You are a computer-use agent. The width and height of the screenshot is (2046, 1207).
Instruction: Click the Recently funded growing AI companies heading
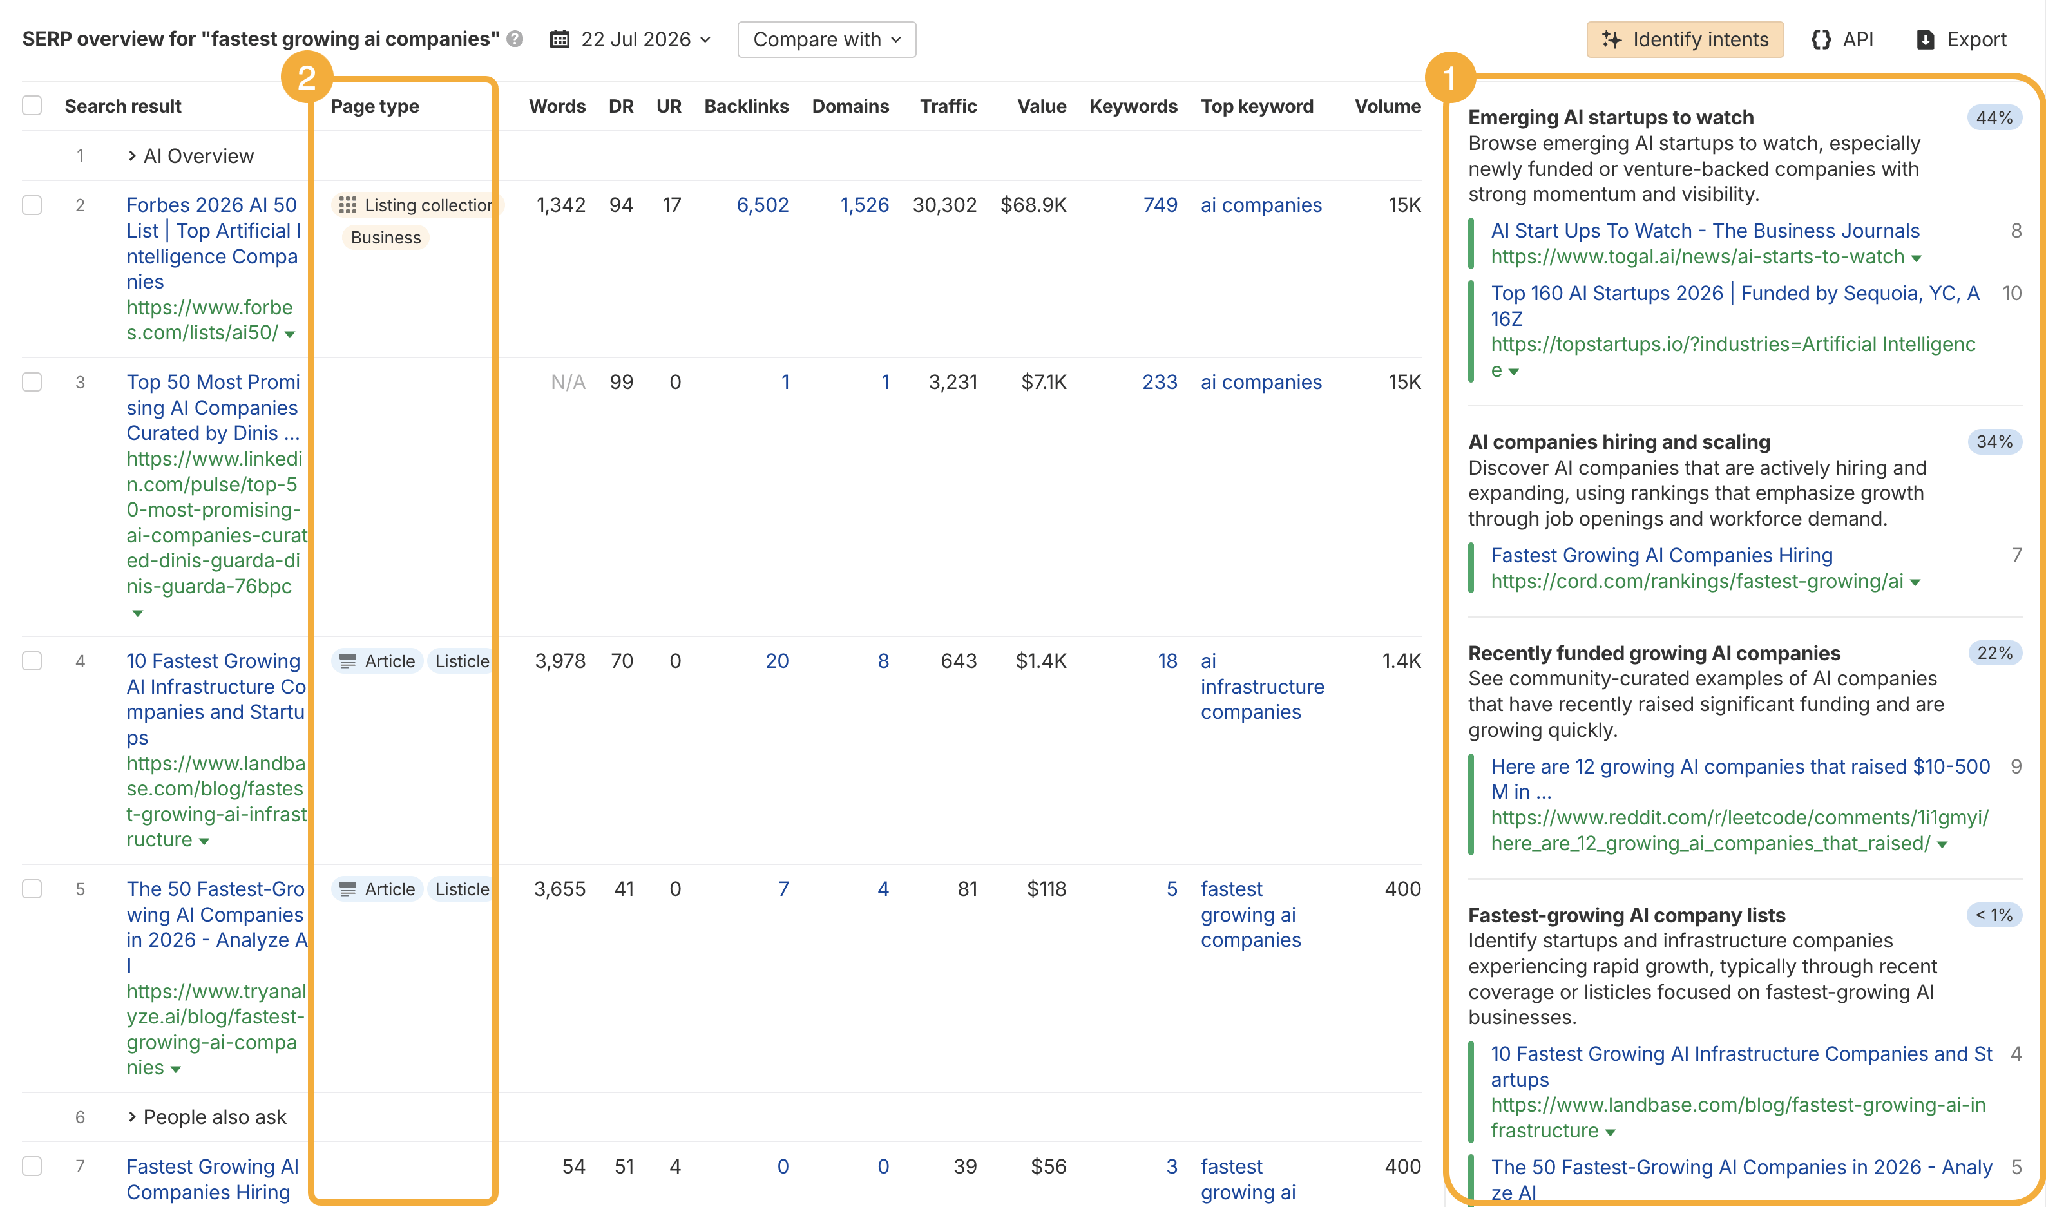[x=1653, y=653]
